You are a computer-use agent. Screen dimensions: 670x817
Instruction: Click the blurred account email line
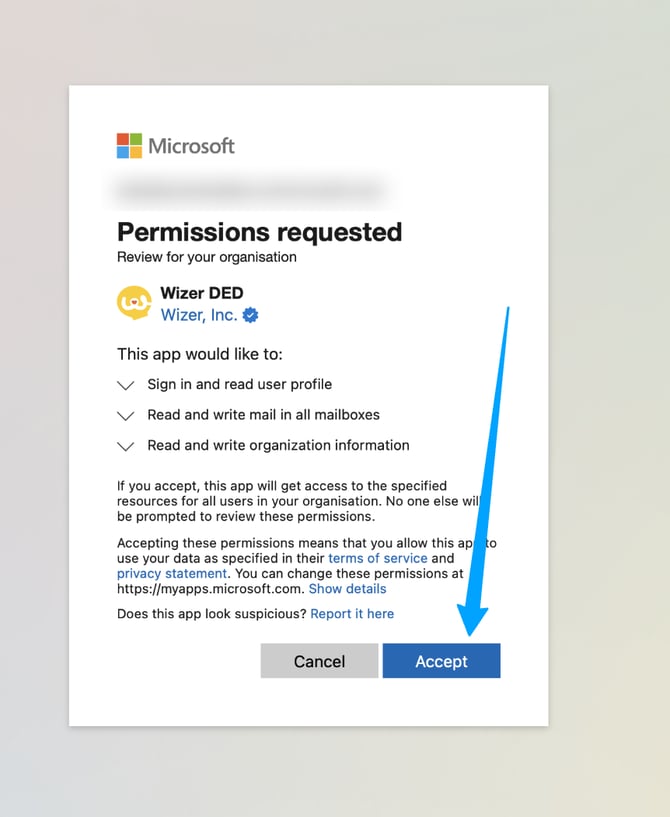250,188
